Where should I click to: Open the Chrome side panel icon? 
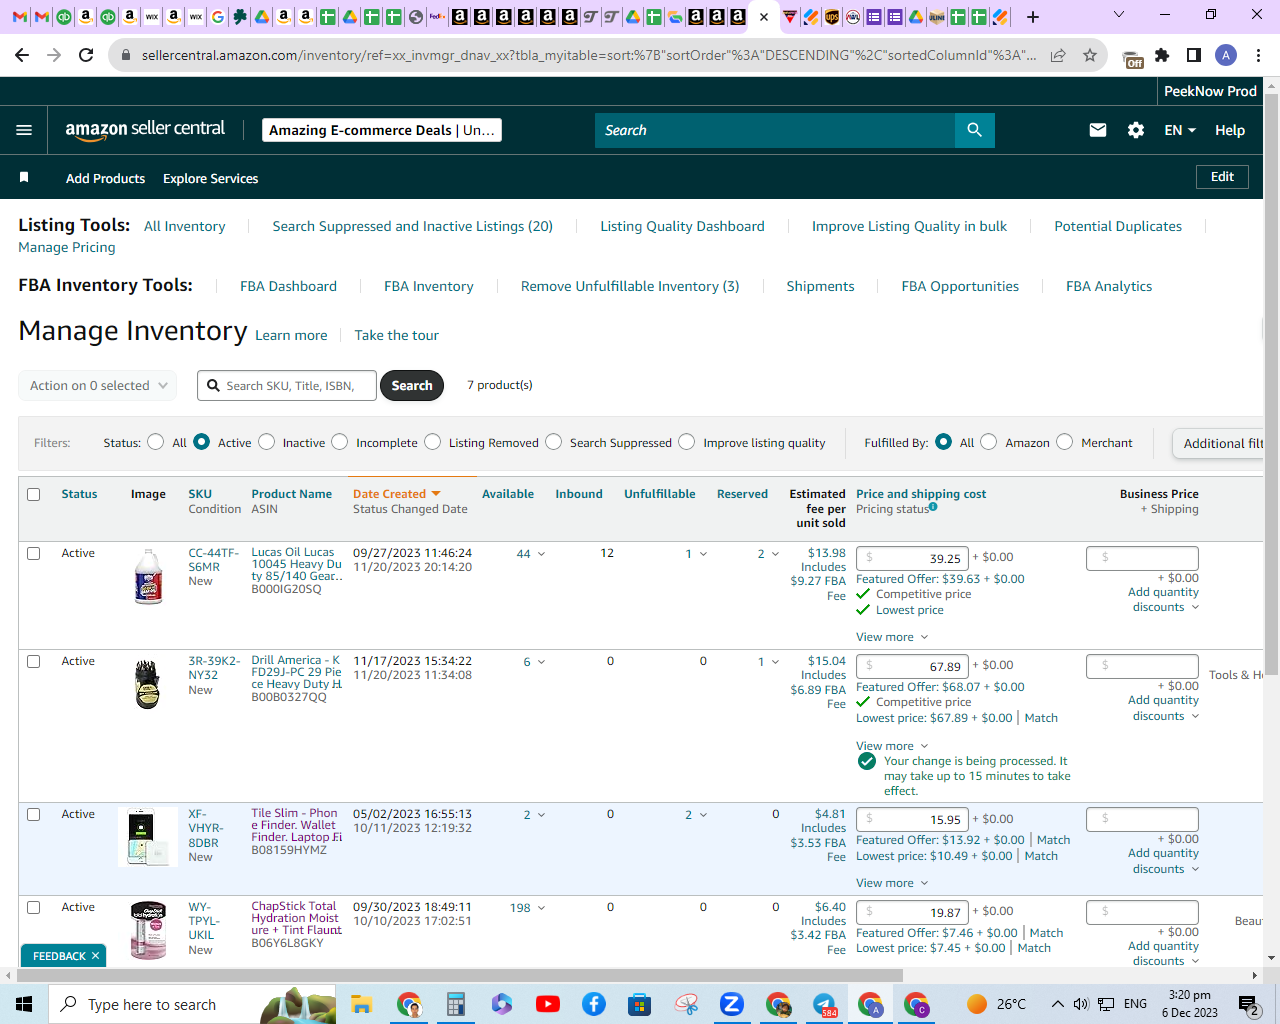coord(1194,55)
